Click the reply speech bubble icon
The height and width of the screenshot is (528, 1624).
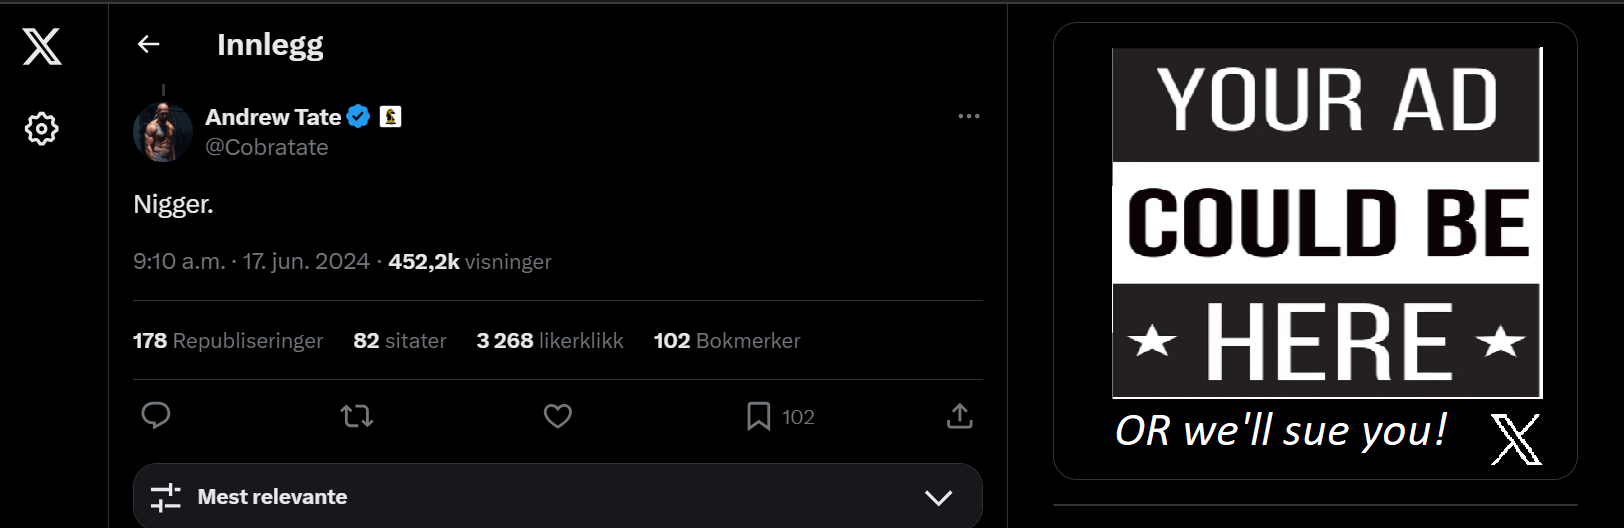coord(156,415)
